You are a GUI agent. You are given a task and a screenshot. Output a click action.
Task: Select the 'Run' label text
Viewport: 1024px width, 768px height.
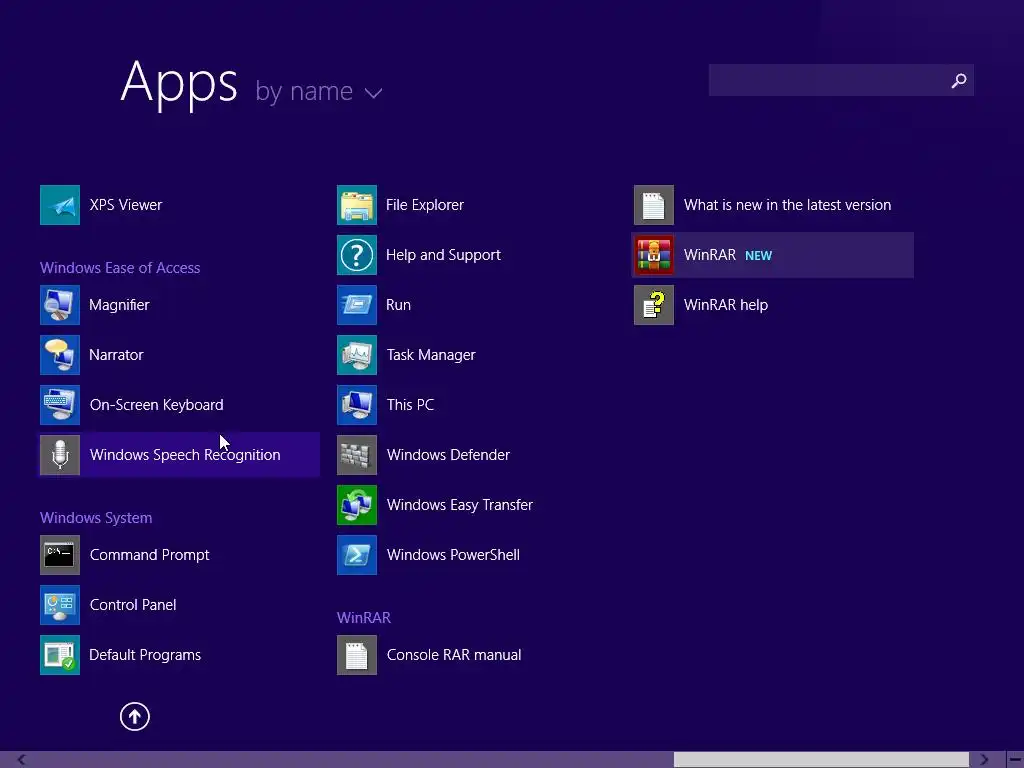[398, 305]
